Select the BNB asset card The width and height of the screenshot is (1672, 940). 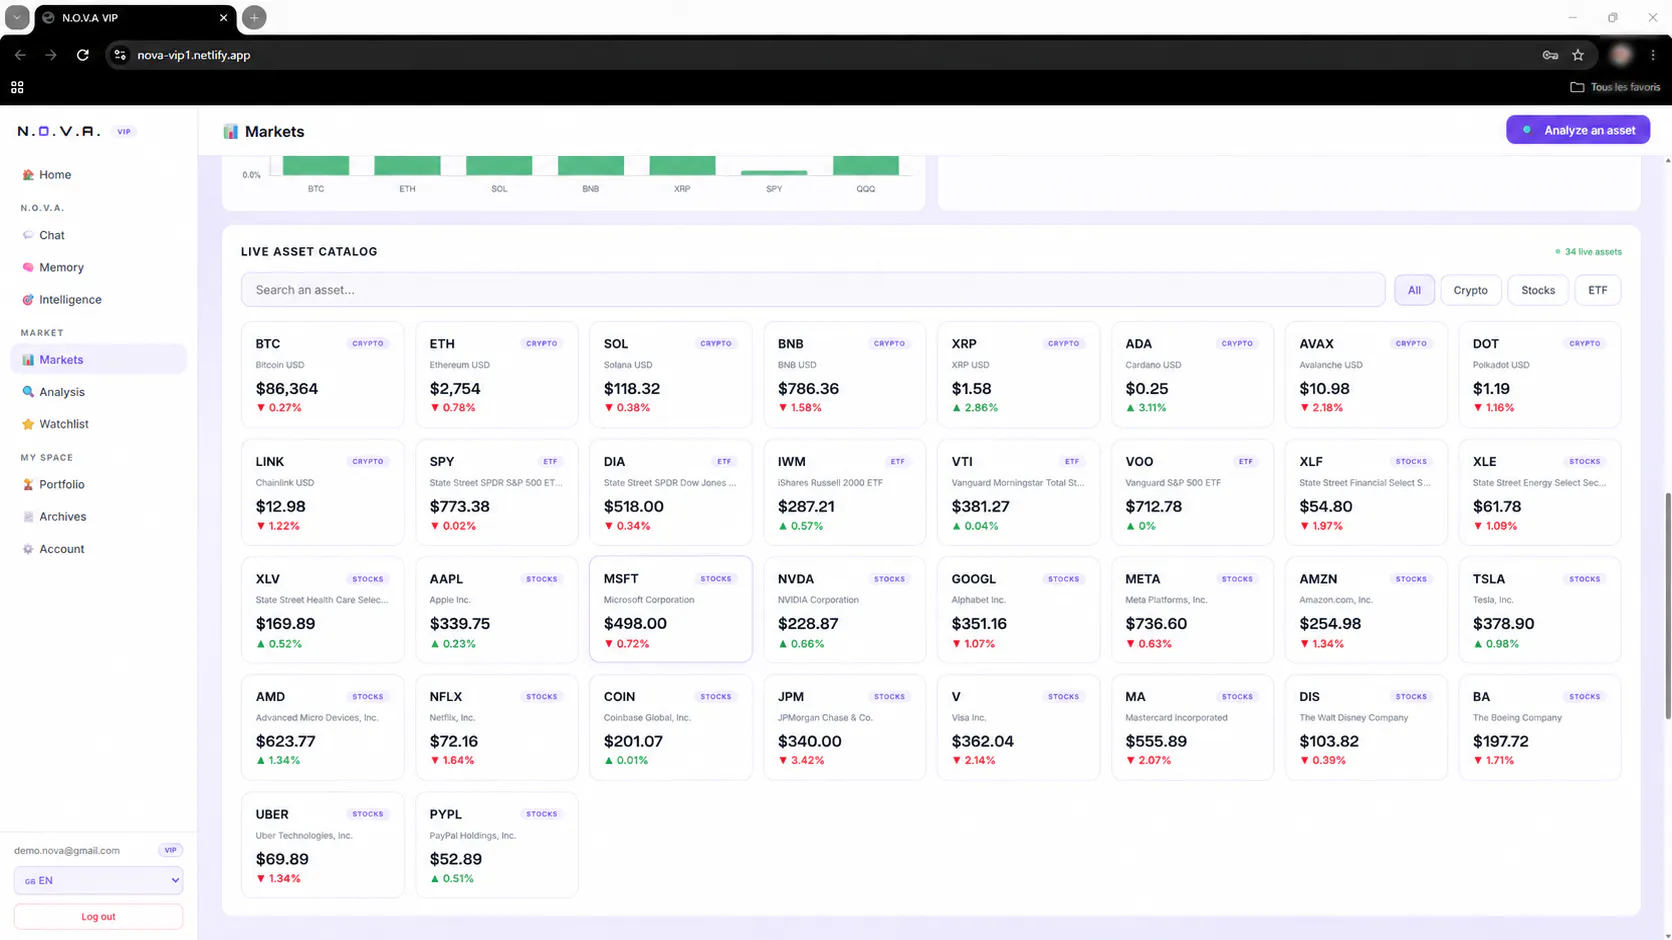pyautogui.click(x=845, y=375)
